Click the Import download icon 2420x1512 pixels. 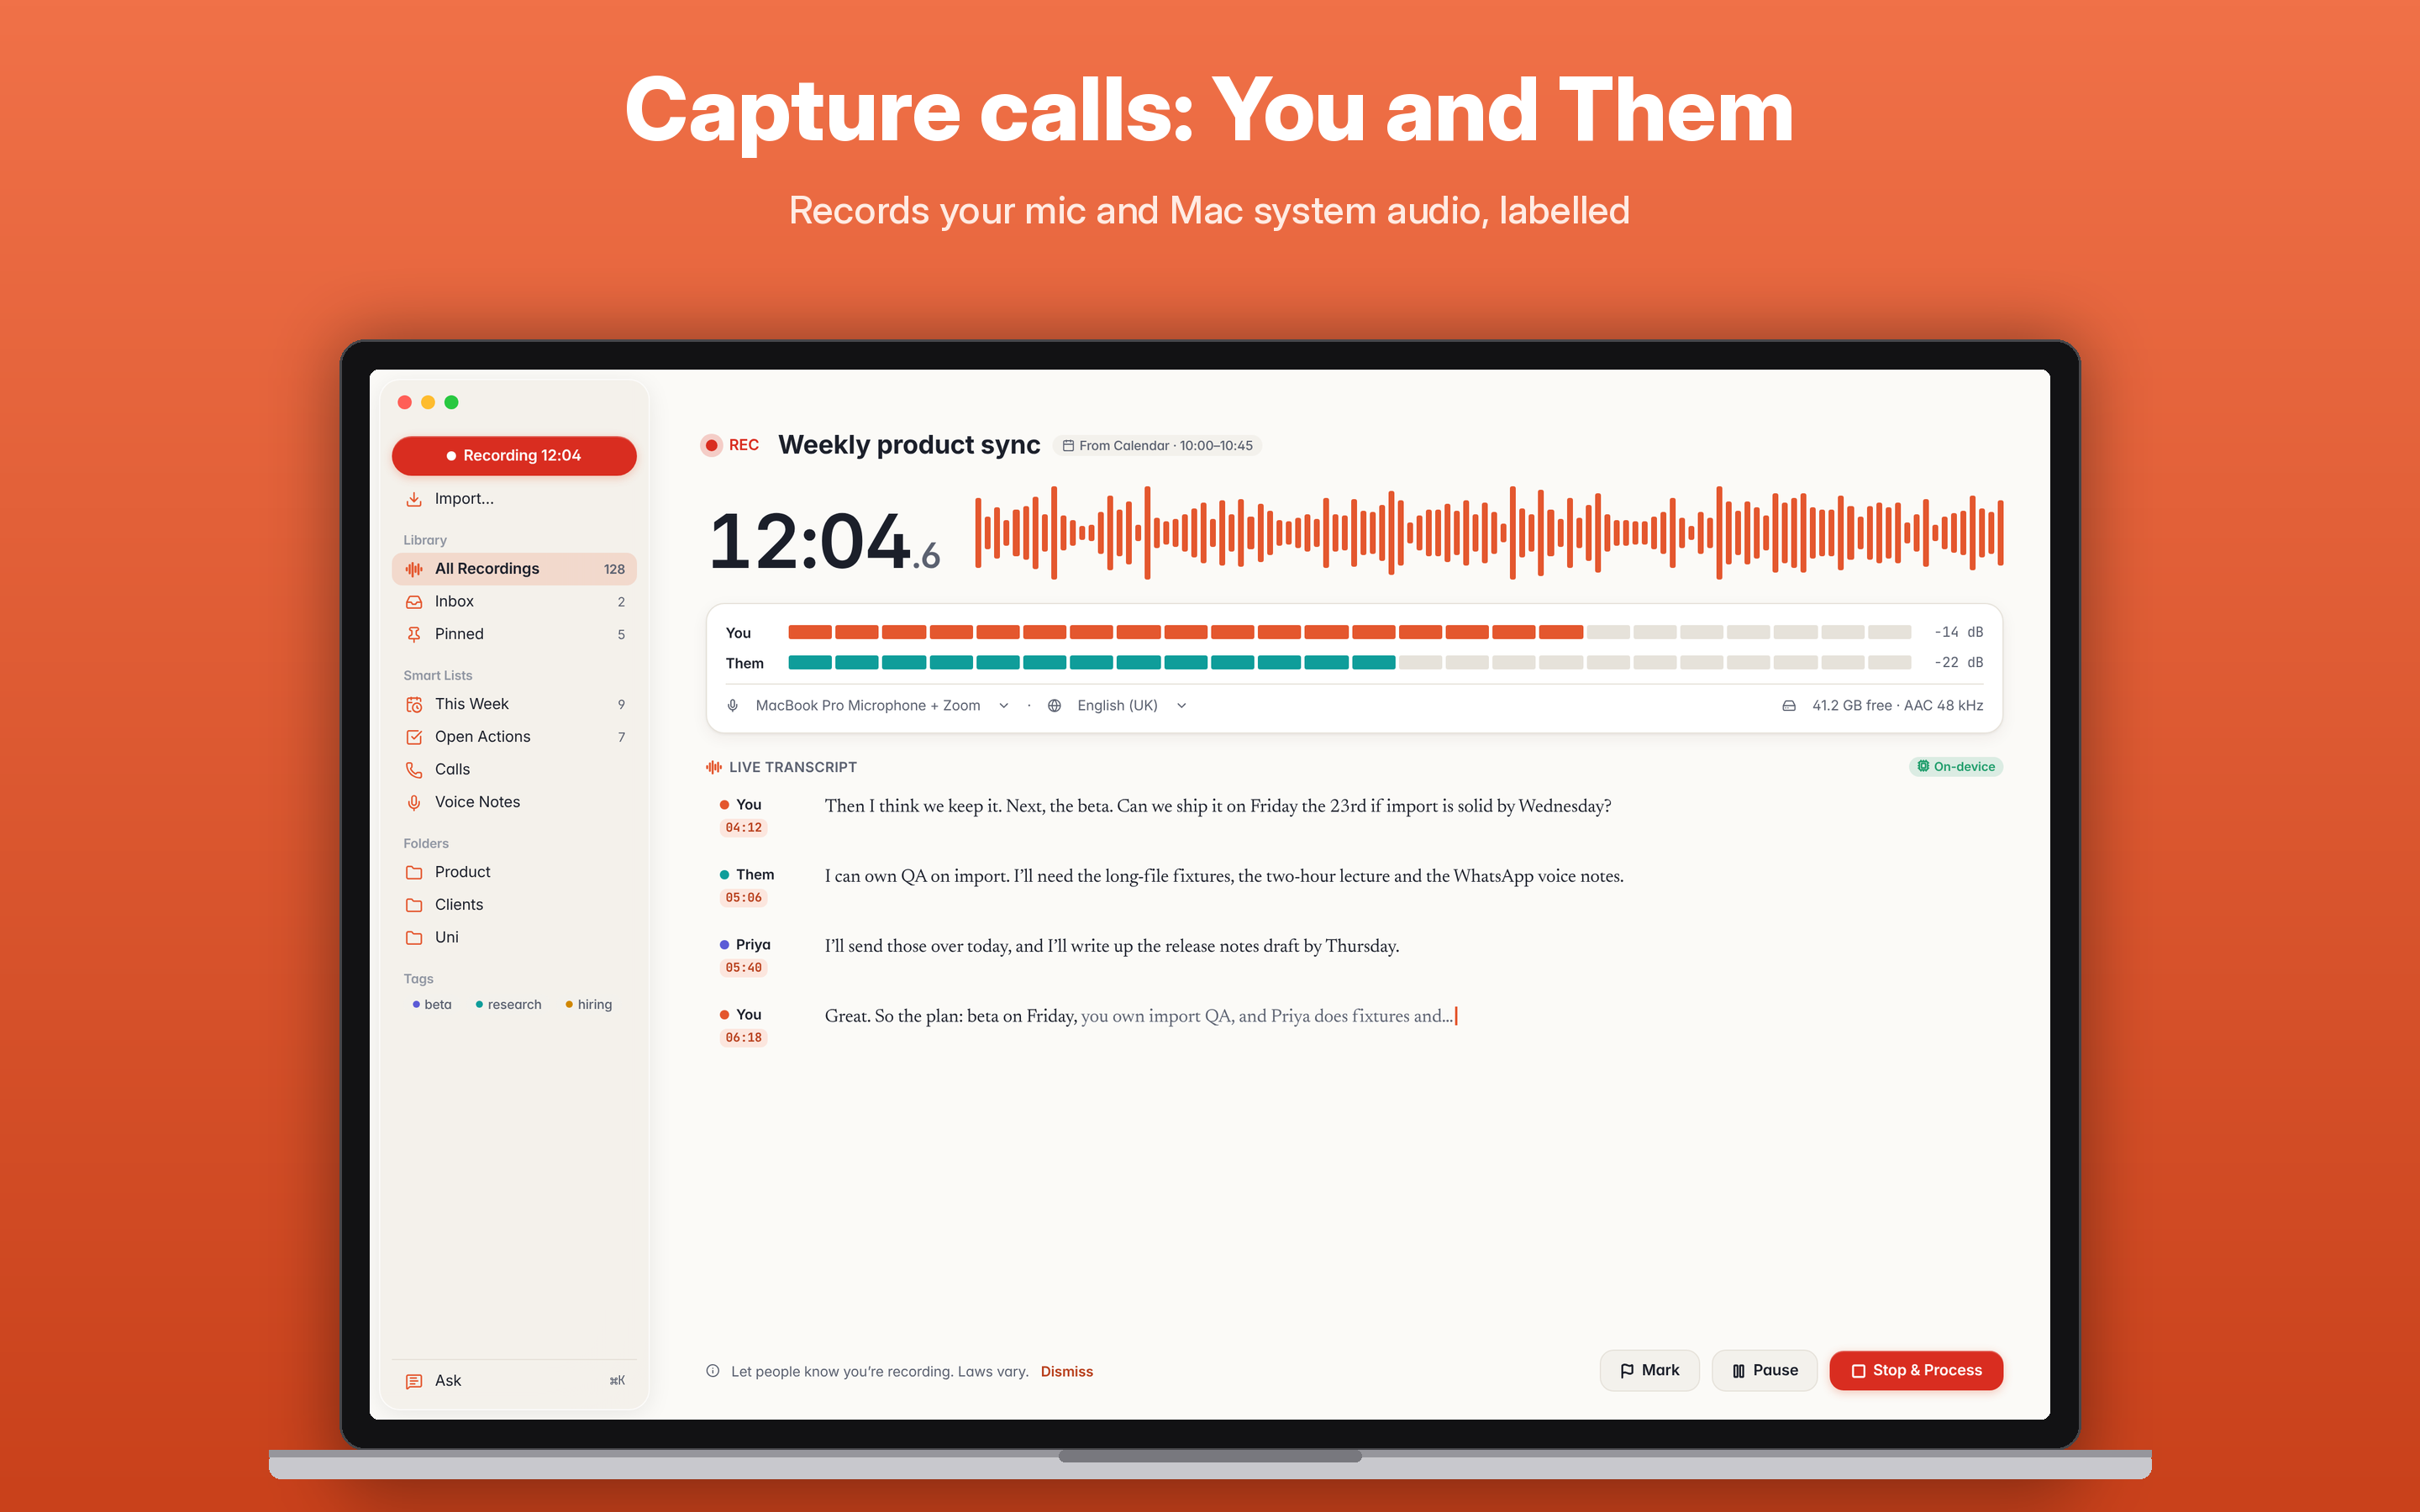(x=414, y=499)
